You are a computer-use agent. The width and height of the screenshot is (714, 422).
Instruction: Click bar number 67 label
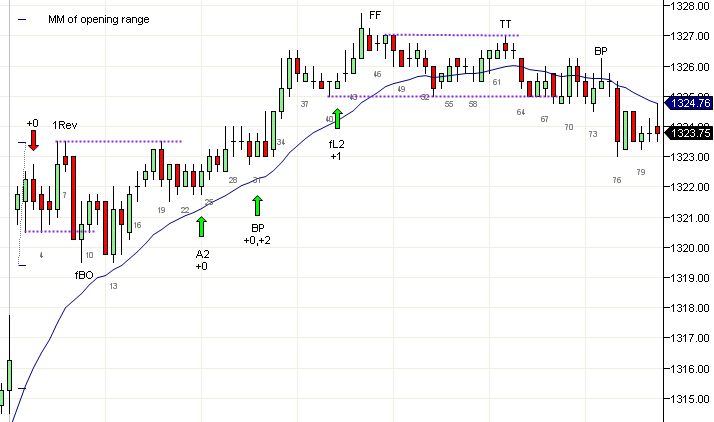click(x=545, y=119)
